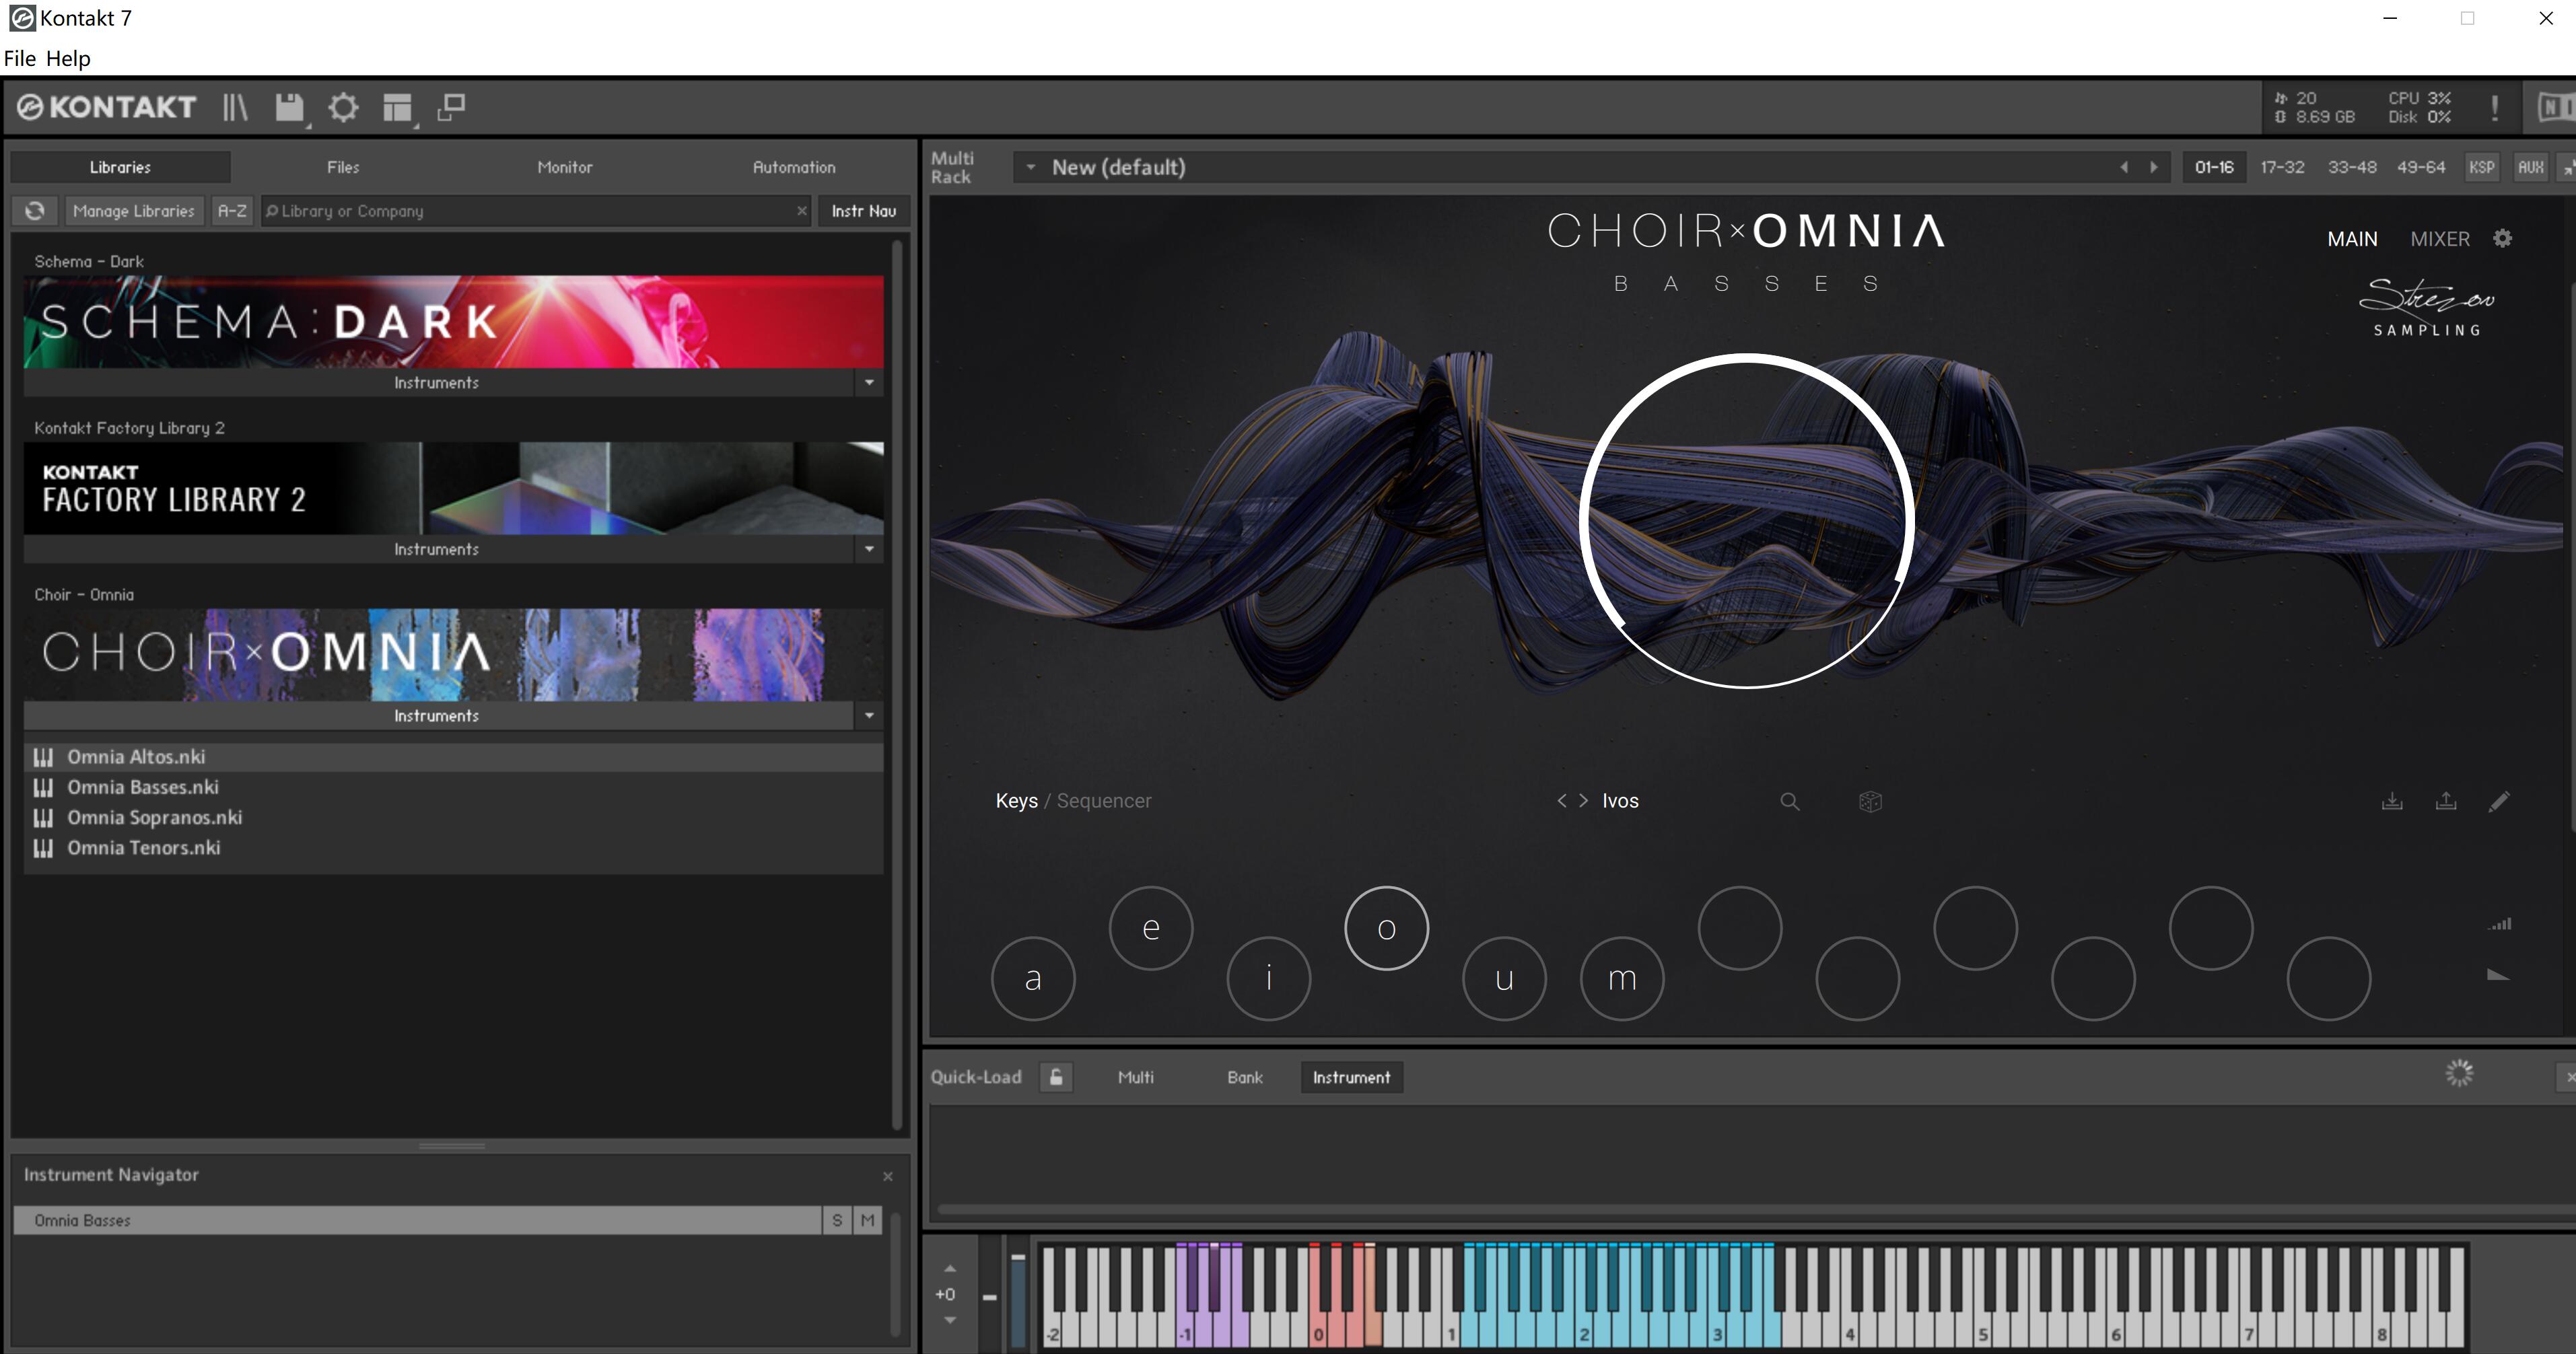Expand the Schema Dark Instruments dropdown
2576x1354 pixels.
[x=868, y=382]
